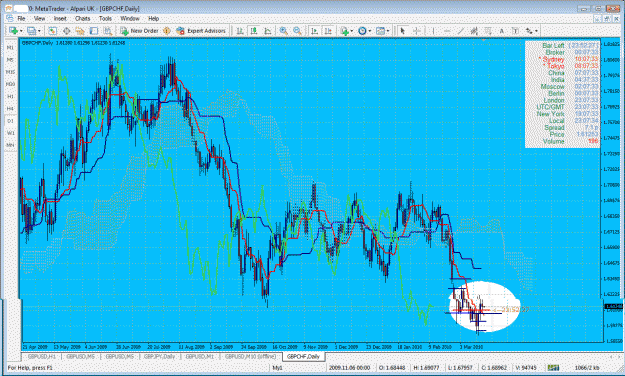Open the Insert menu

tap(60, 18)
